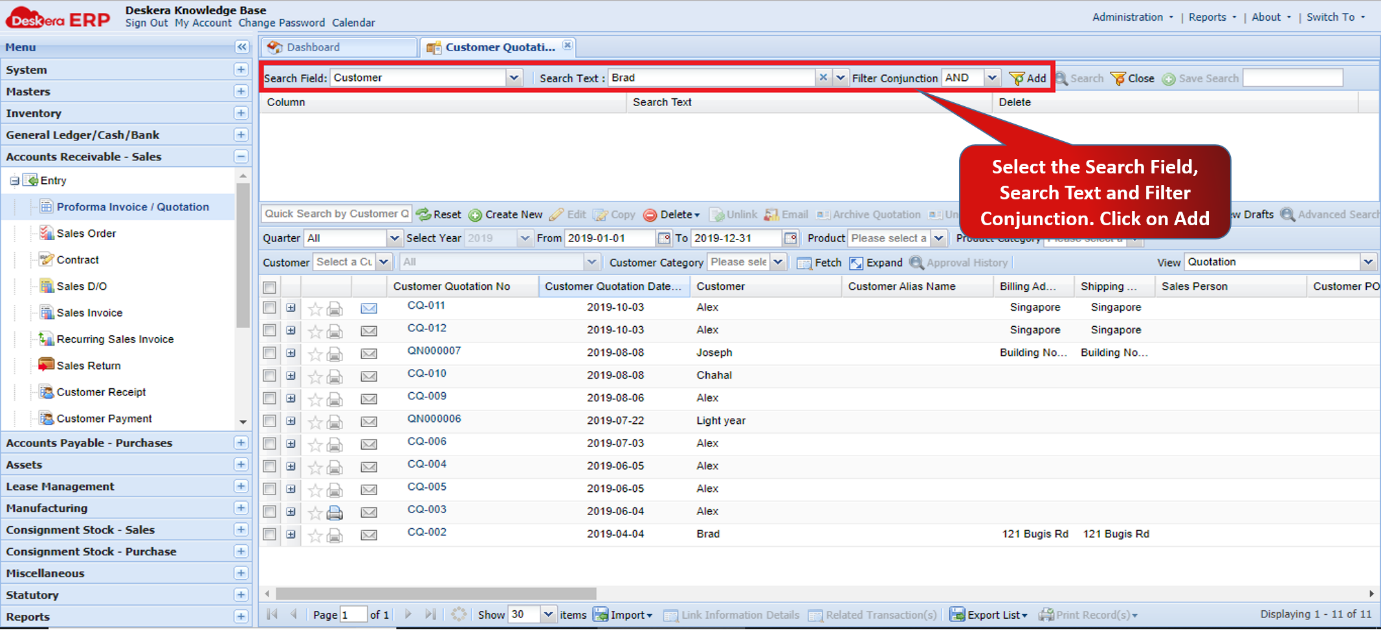
Task: Click the Import icon button
Action: pyautogui.click(x=622, y=615)
